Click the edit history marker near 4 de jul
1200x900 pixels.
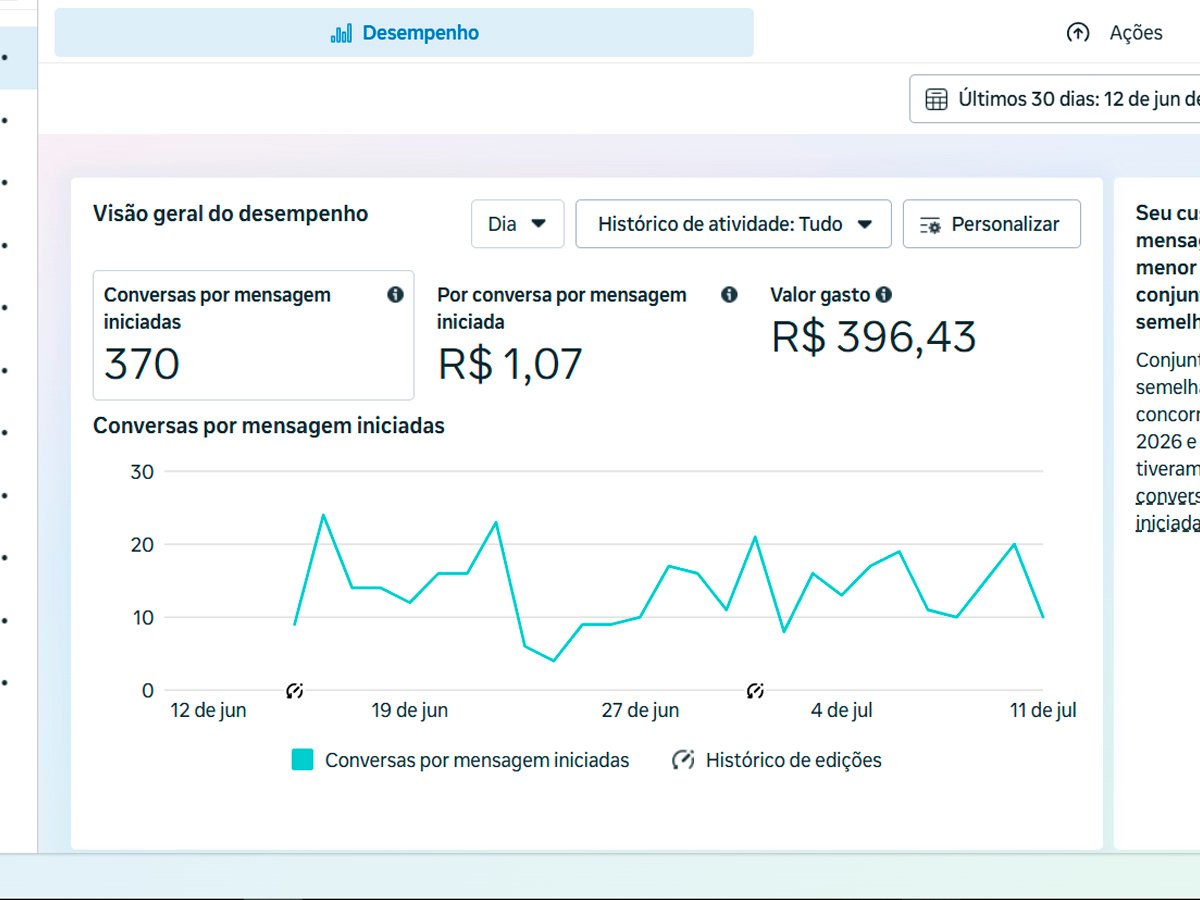756,690
